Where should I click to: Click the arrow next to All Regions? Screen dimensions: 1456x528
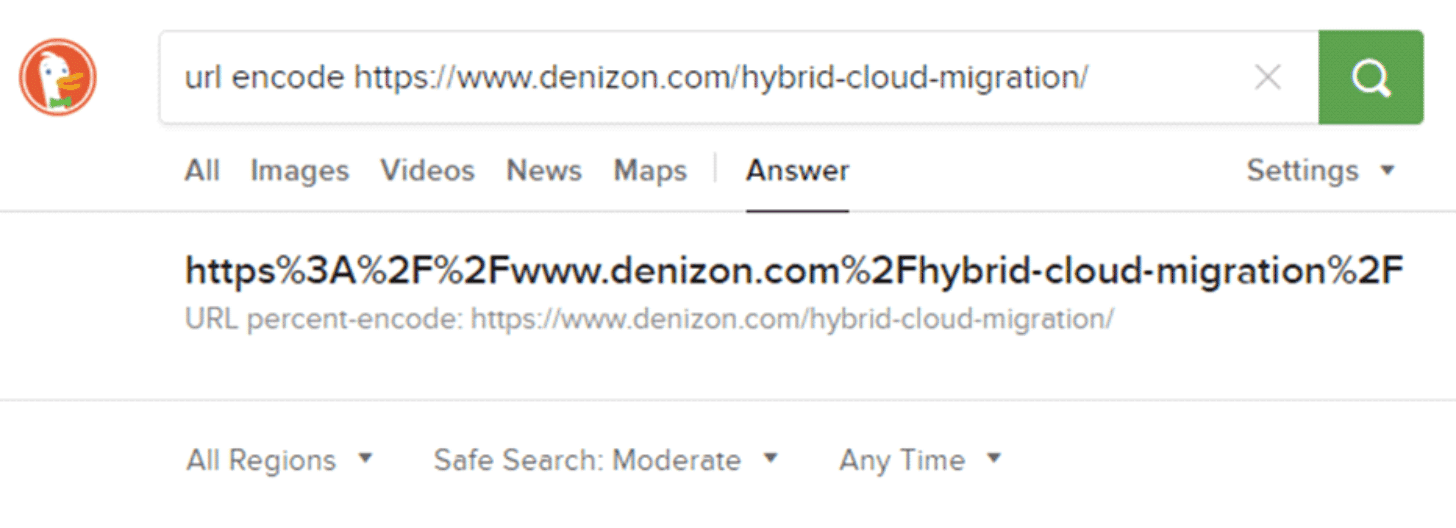365,459
